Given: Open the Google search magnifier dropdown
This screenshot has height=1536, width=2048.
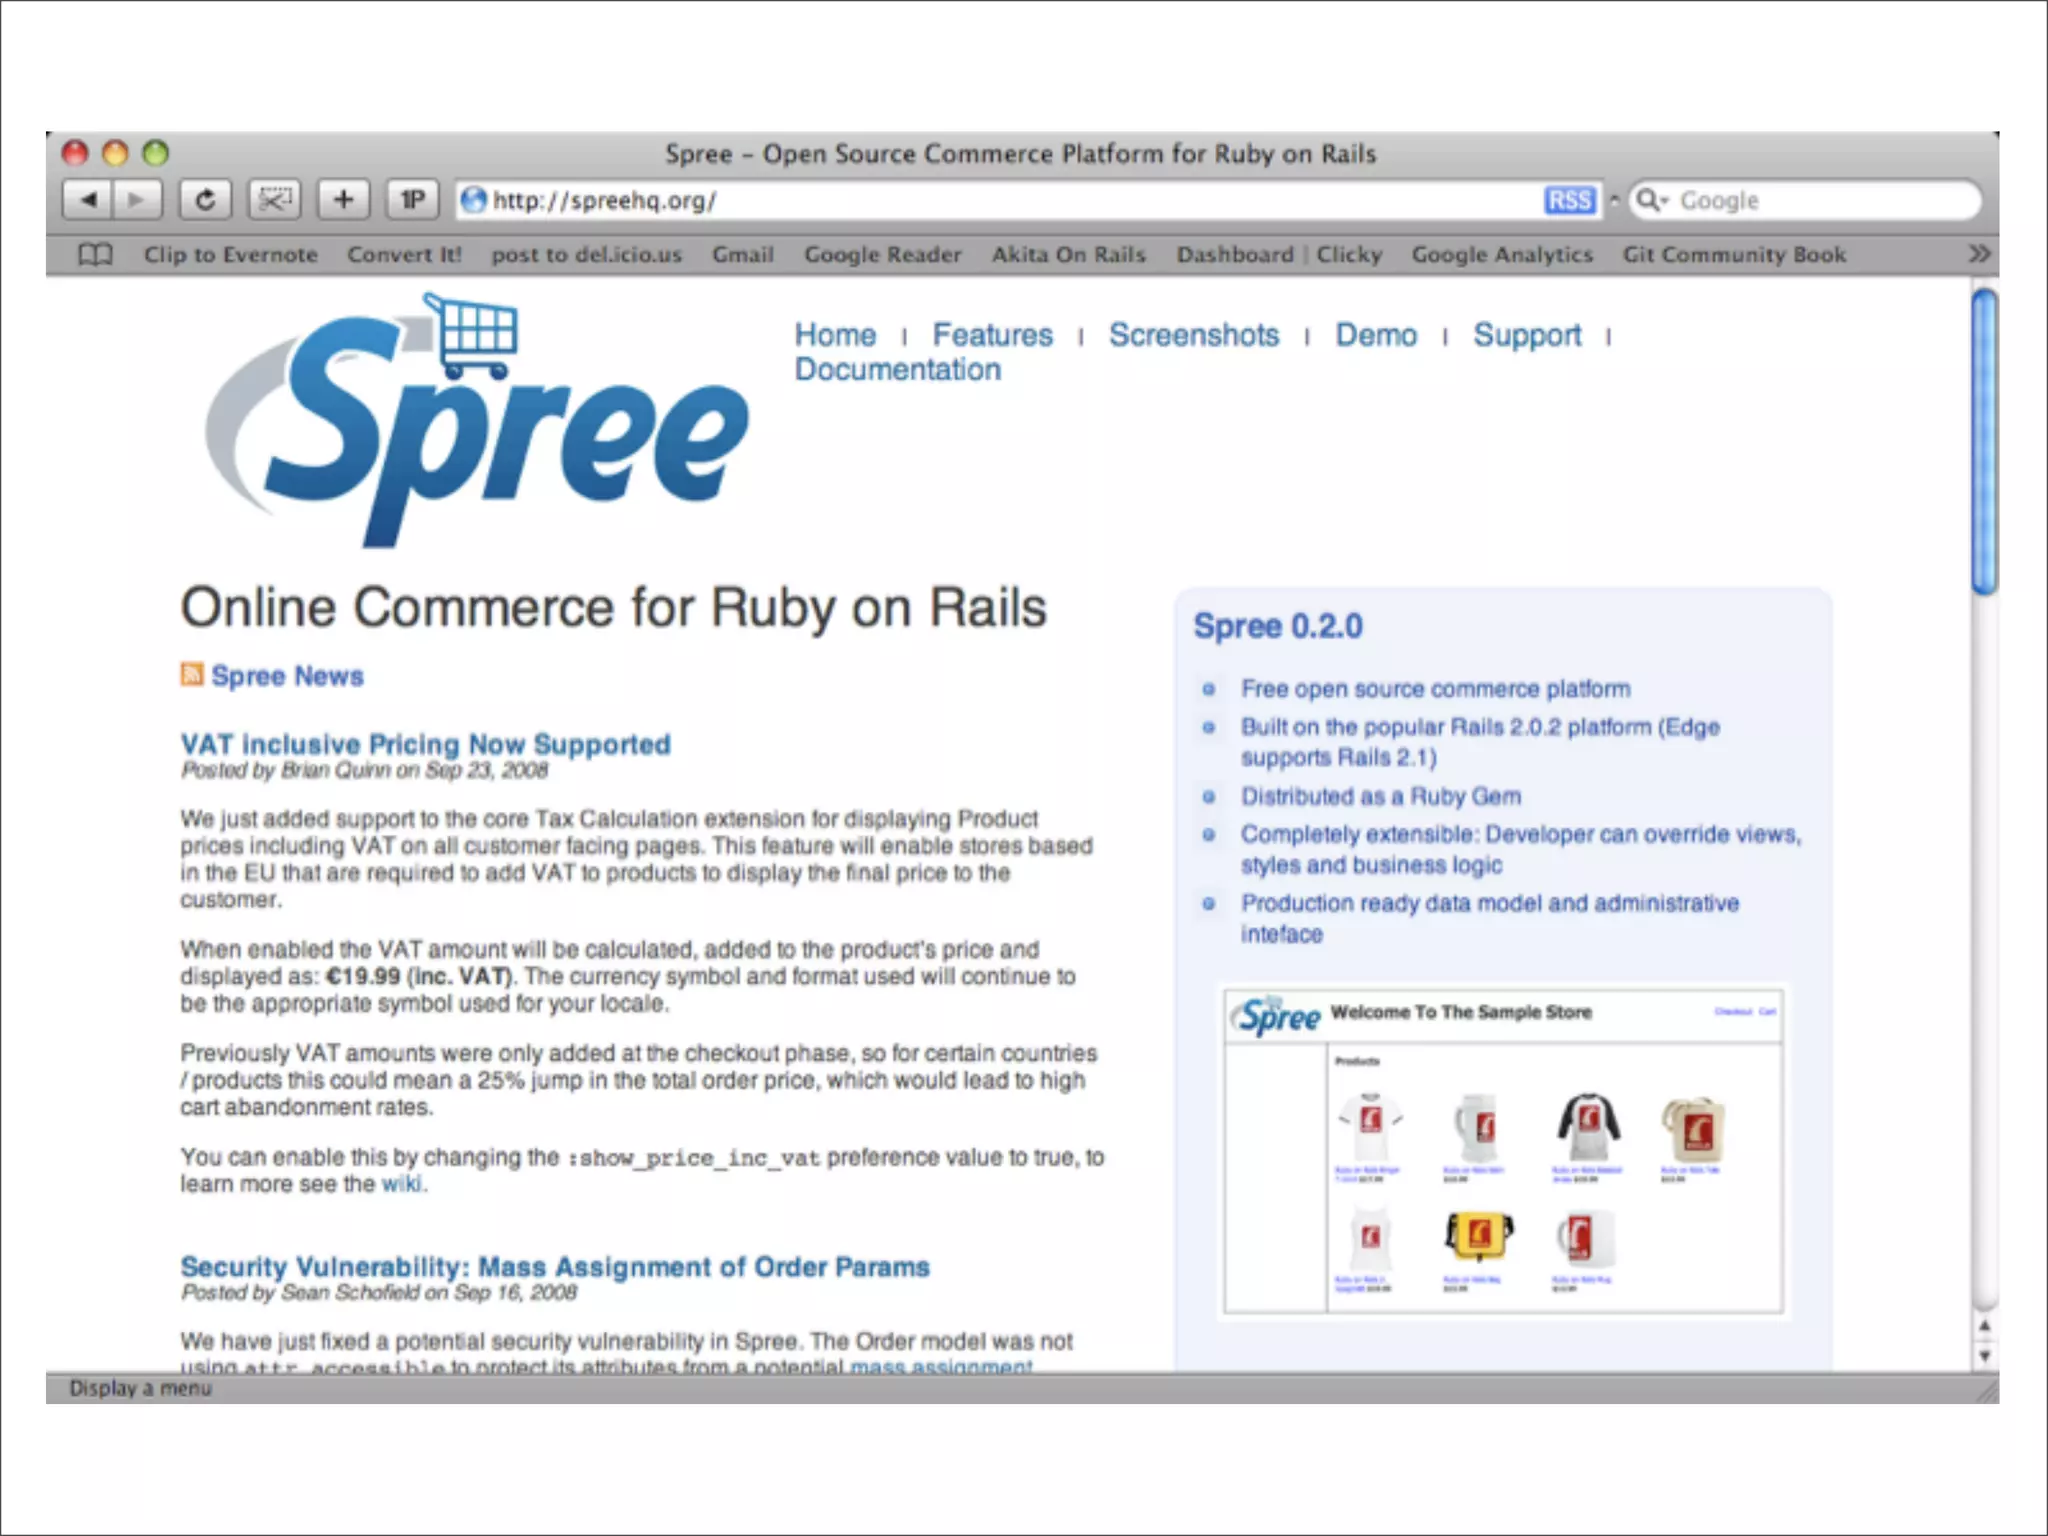Looking at the screenshot, I should [1652, 200].
